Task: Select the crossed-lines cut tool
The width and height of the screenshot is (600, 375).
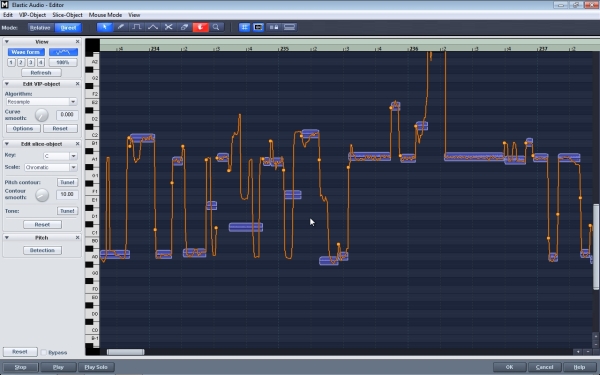Action: coord(168,27)
